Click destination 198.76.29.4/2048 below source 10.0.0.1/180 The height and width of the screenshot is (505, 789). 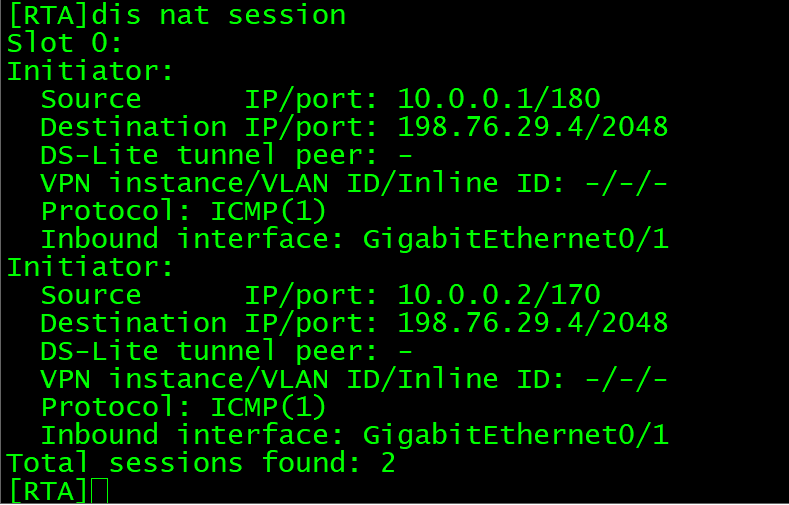click(x=533, y=127)
